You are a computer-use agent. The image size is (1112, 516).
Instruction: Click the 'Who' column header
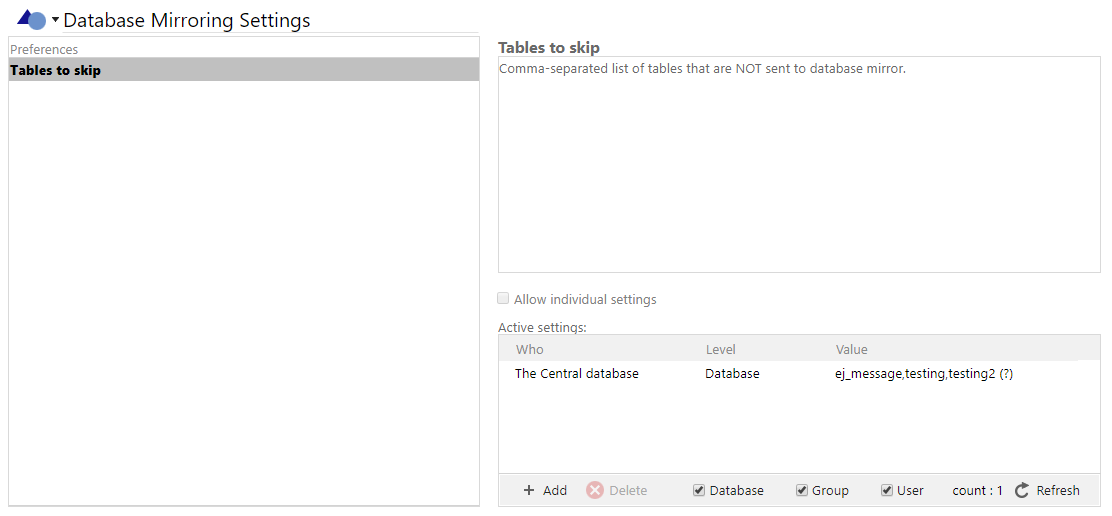click(530, 349)
